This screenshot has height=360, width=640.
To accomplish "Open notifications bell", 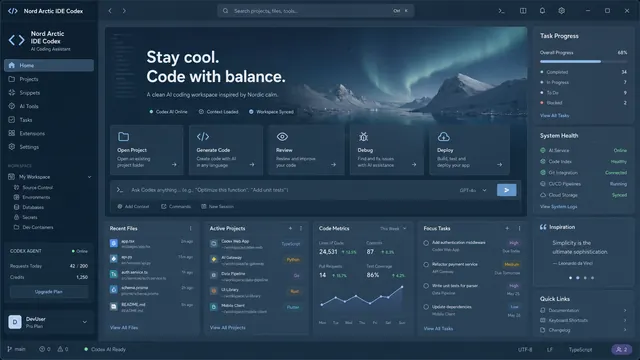I will point(542,11).
